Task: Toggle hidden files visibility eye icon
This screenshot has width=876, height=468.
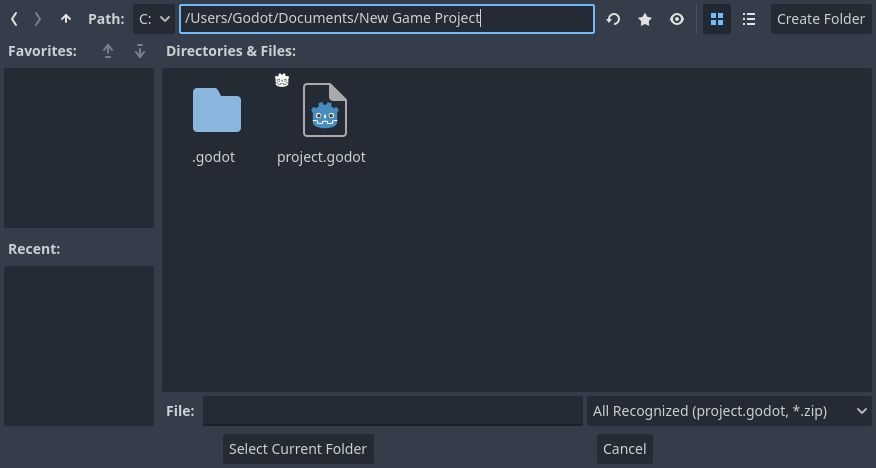Action: [677, 19]
